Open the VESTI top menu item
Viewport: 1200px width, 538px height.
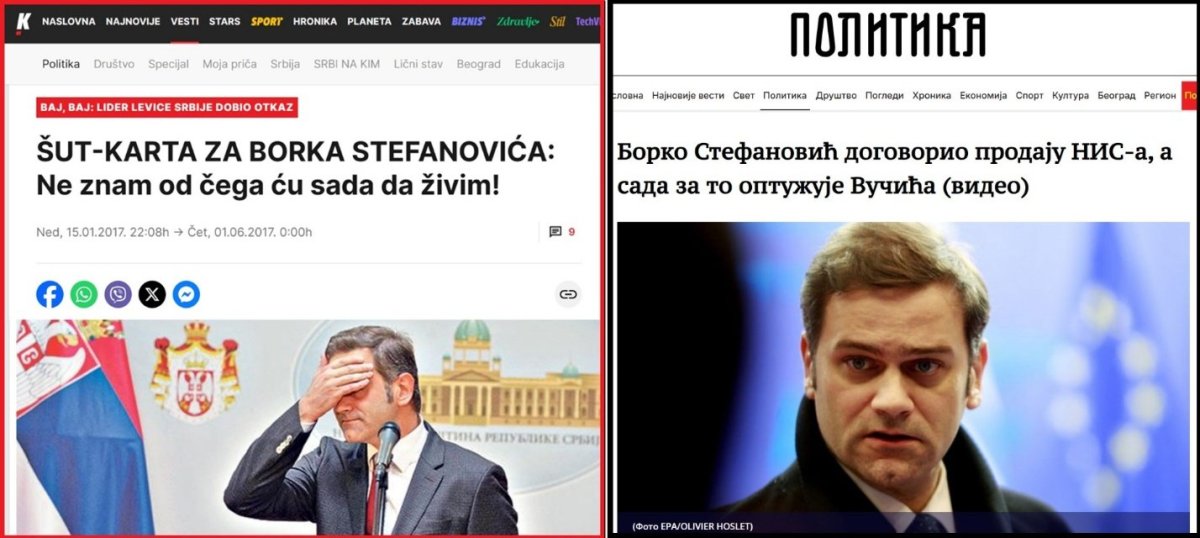point(185,21)
